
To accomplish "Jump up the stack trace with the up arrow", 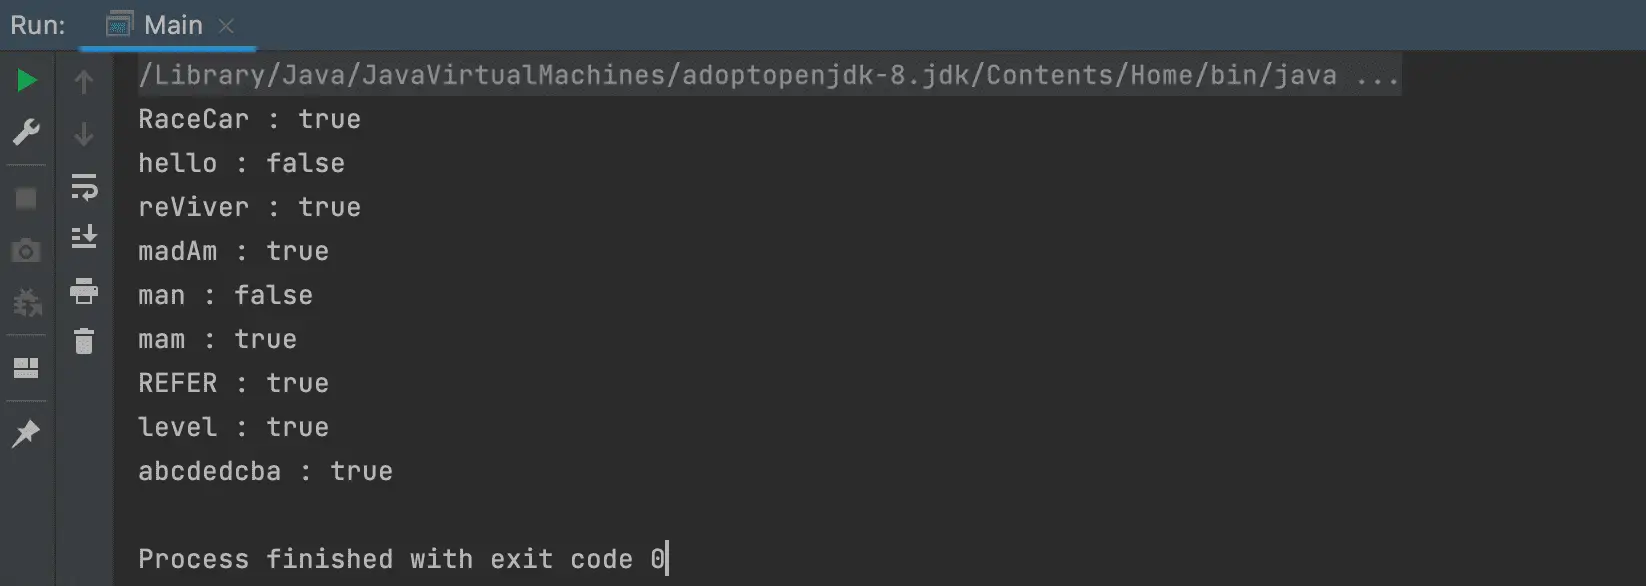I will pyautogui.click(x=84, y=82).
